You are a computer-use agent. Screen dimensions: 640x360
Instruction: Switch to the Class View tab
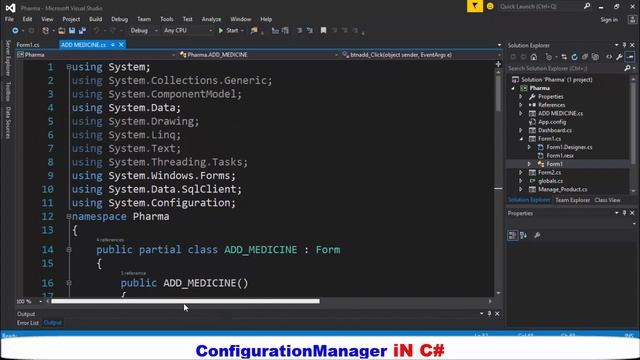607,200
